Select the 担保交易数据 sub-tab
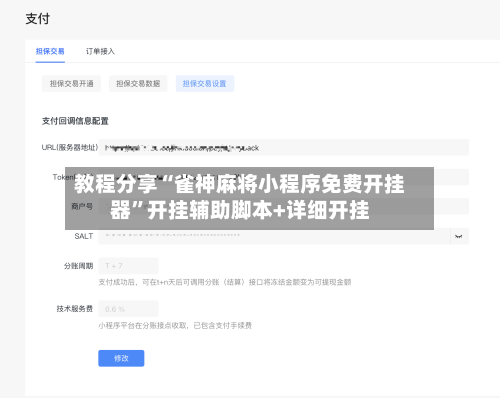The image size is (500, 398). click(138, 84)
